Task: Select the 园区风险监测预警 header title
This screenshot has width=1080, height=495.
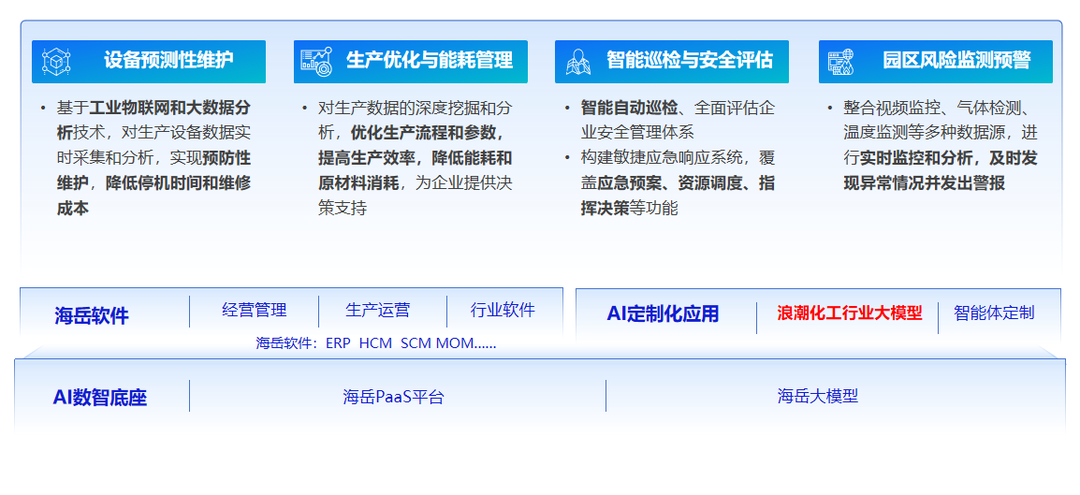Action: click(x=956, y=60)
